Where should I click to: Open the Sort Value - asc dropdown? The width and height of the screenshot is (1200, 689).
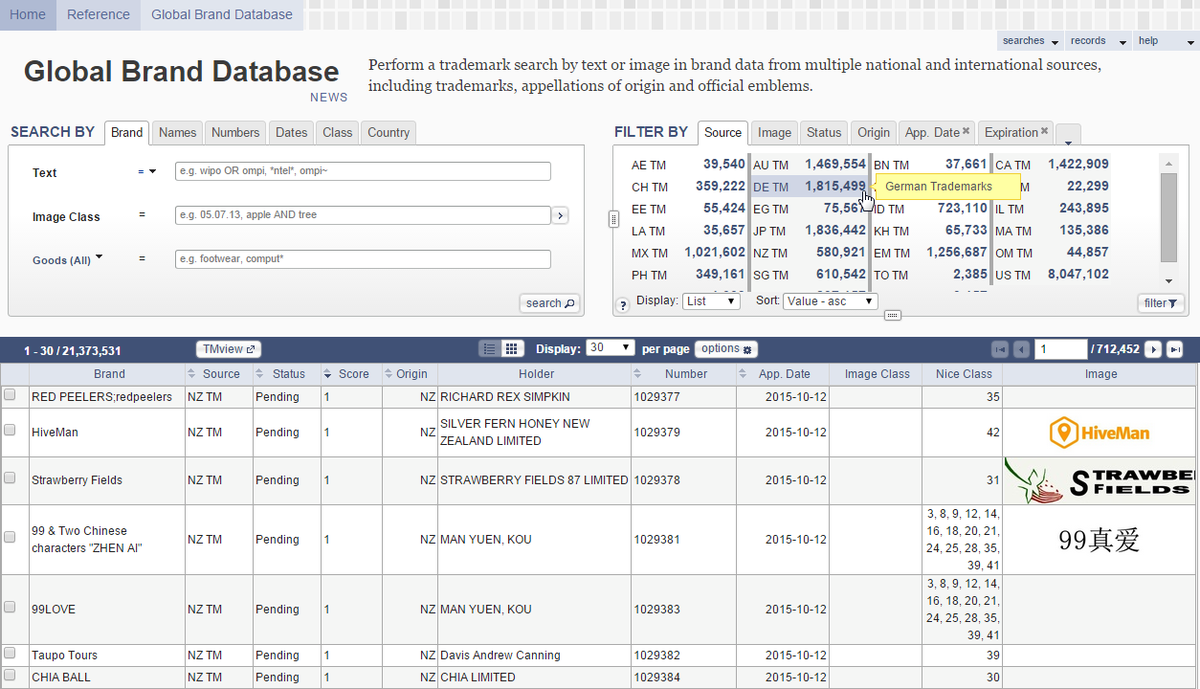click(x=830, y=301)
